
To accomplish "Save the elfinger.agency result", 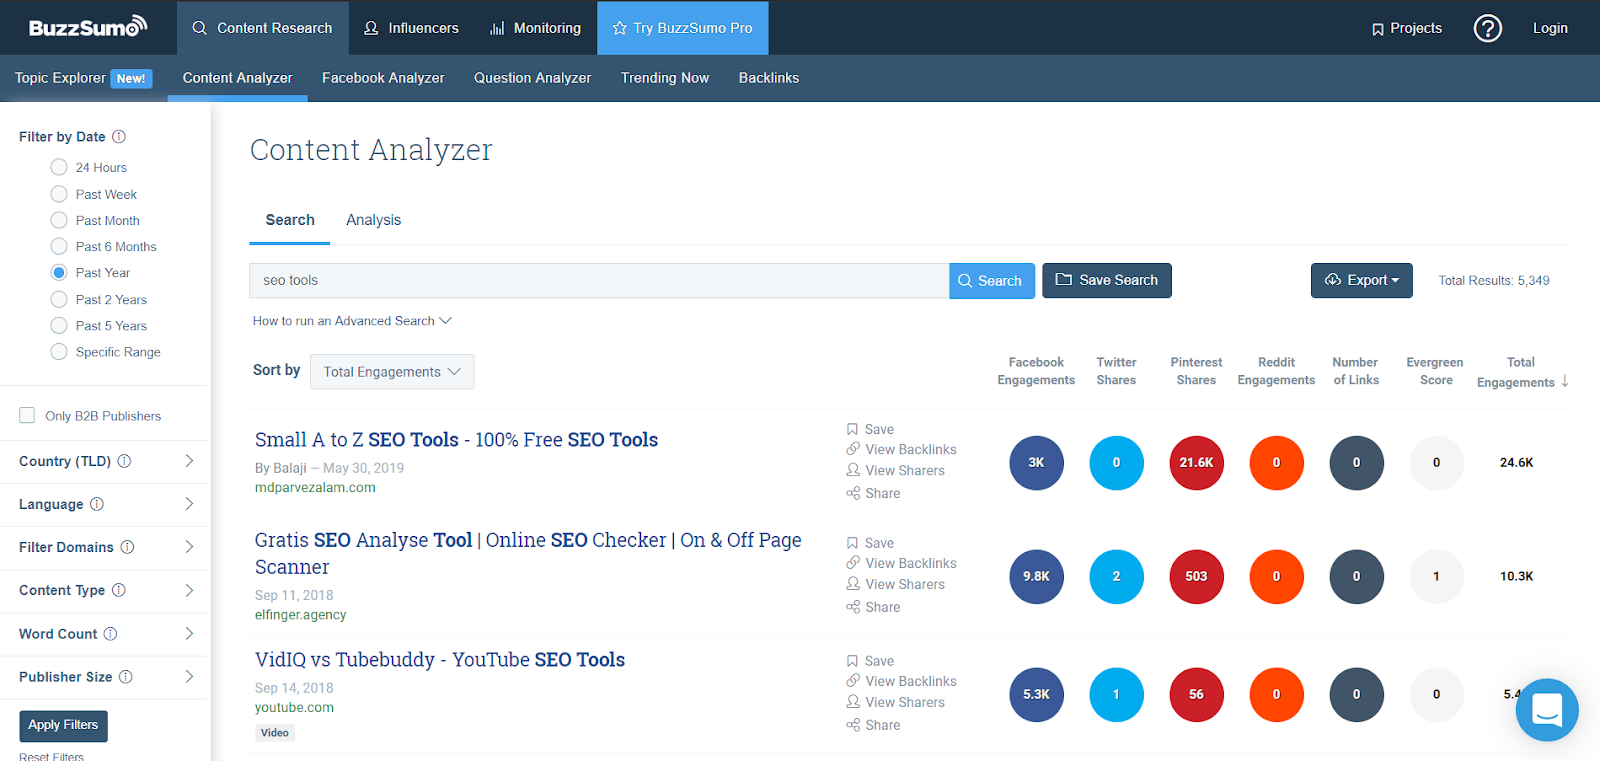I will point(870,543).
